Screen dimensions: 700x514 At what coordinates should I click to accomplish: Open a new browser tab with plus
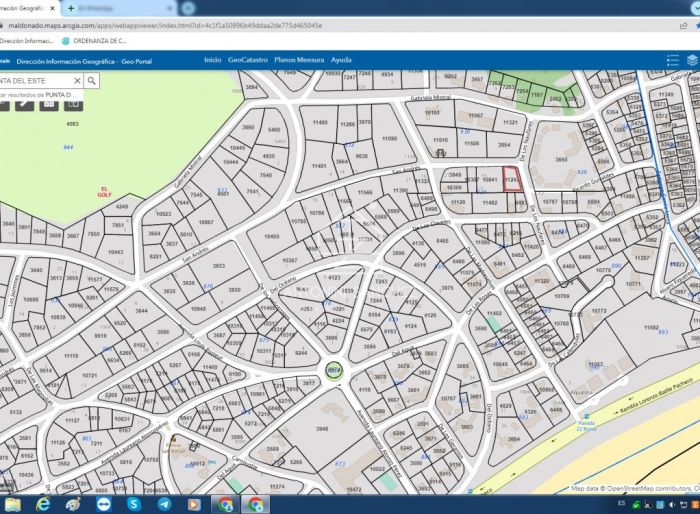(71, 8)
